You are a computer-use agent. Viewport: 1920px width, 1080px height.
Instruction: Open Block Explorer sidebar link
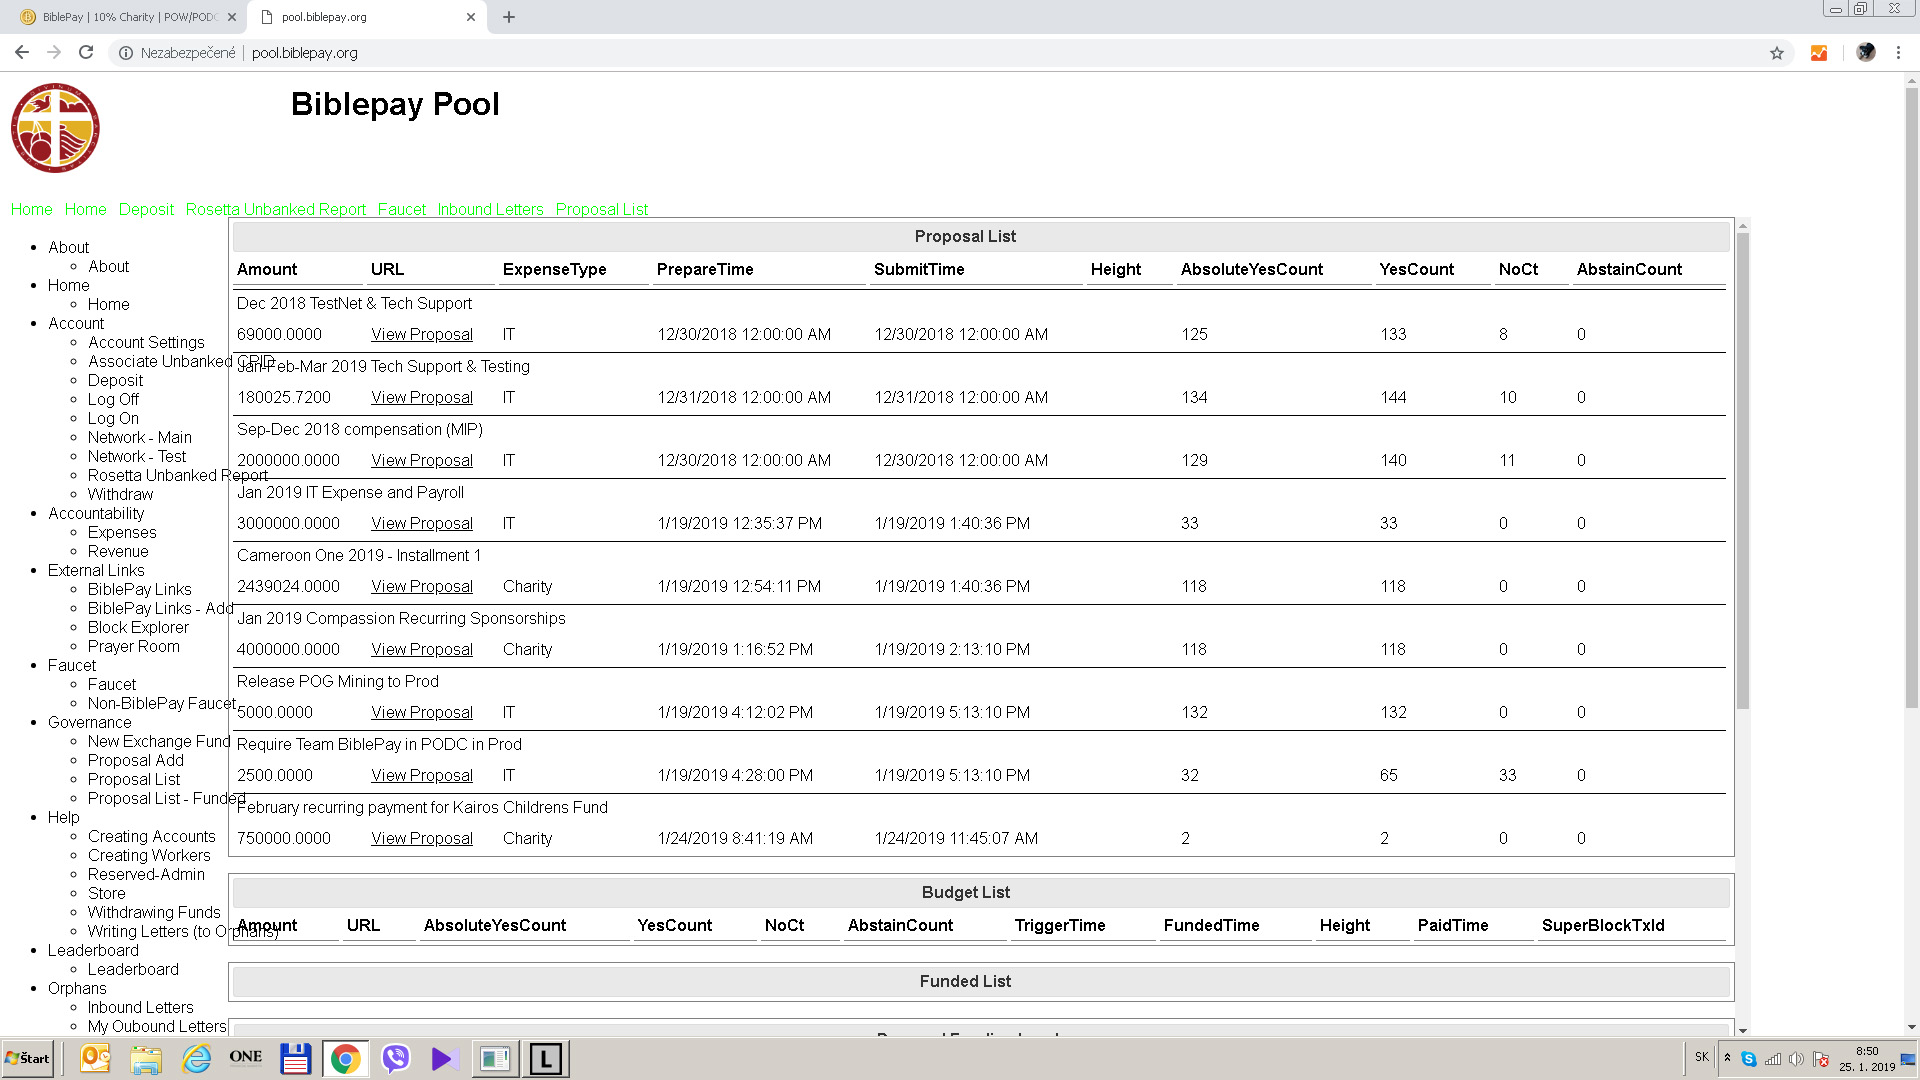pyautogui.click(x=138, y=628)
